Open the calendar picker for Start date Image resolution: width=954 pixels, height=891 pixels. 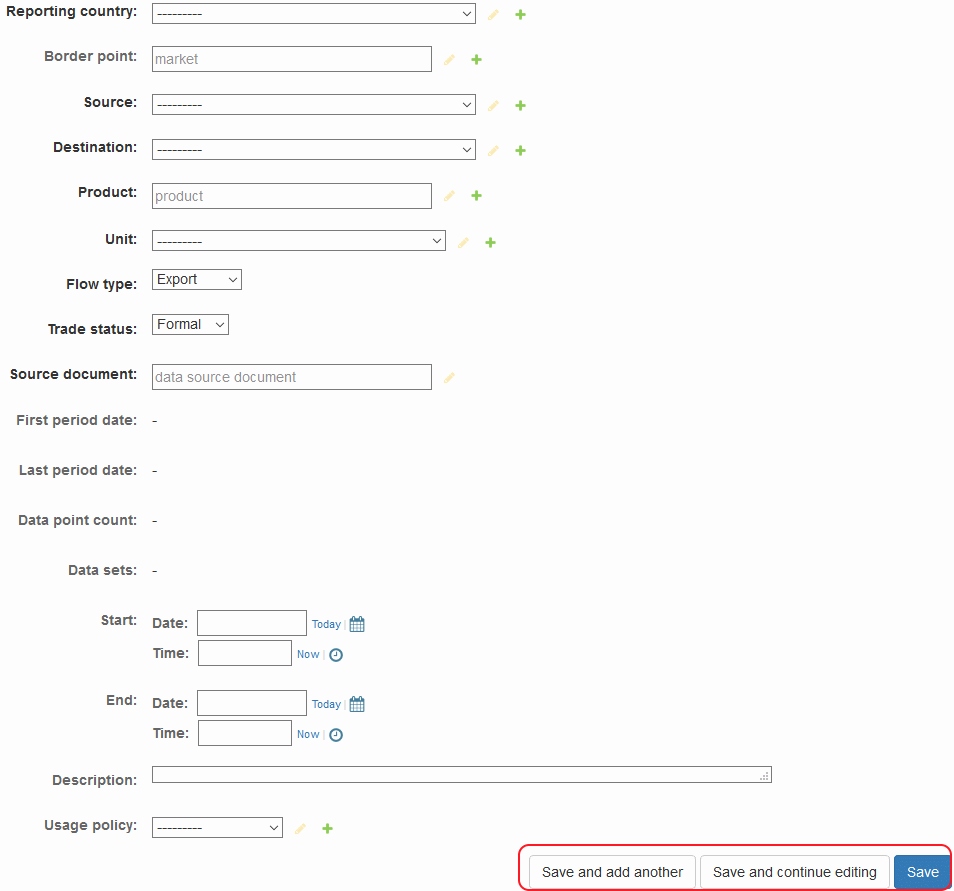tap(357, 624)
